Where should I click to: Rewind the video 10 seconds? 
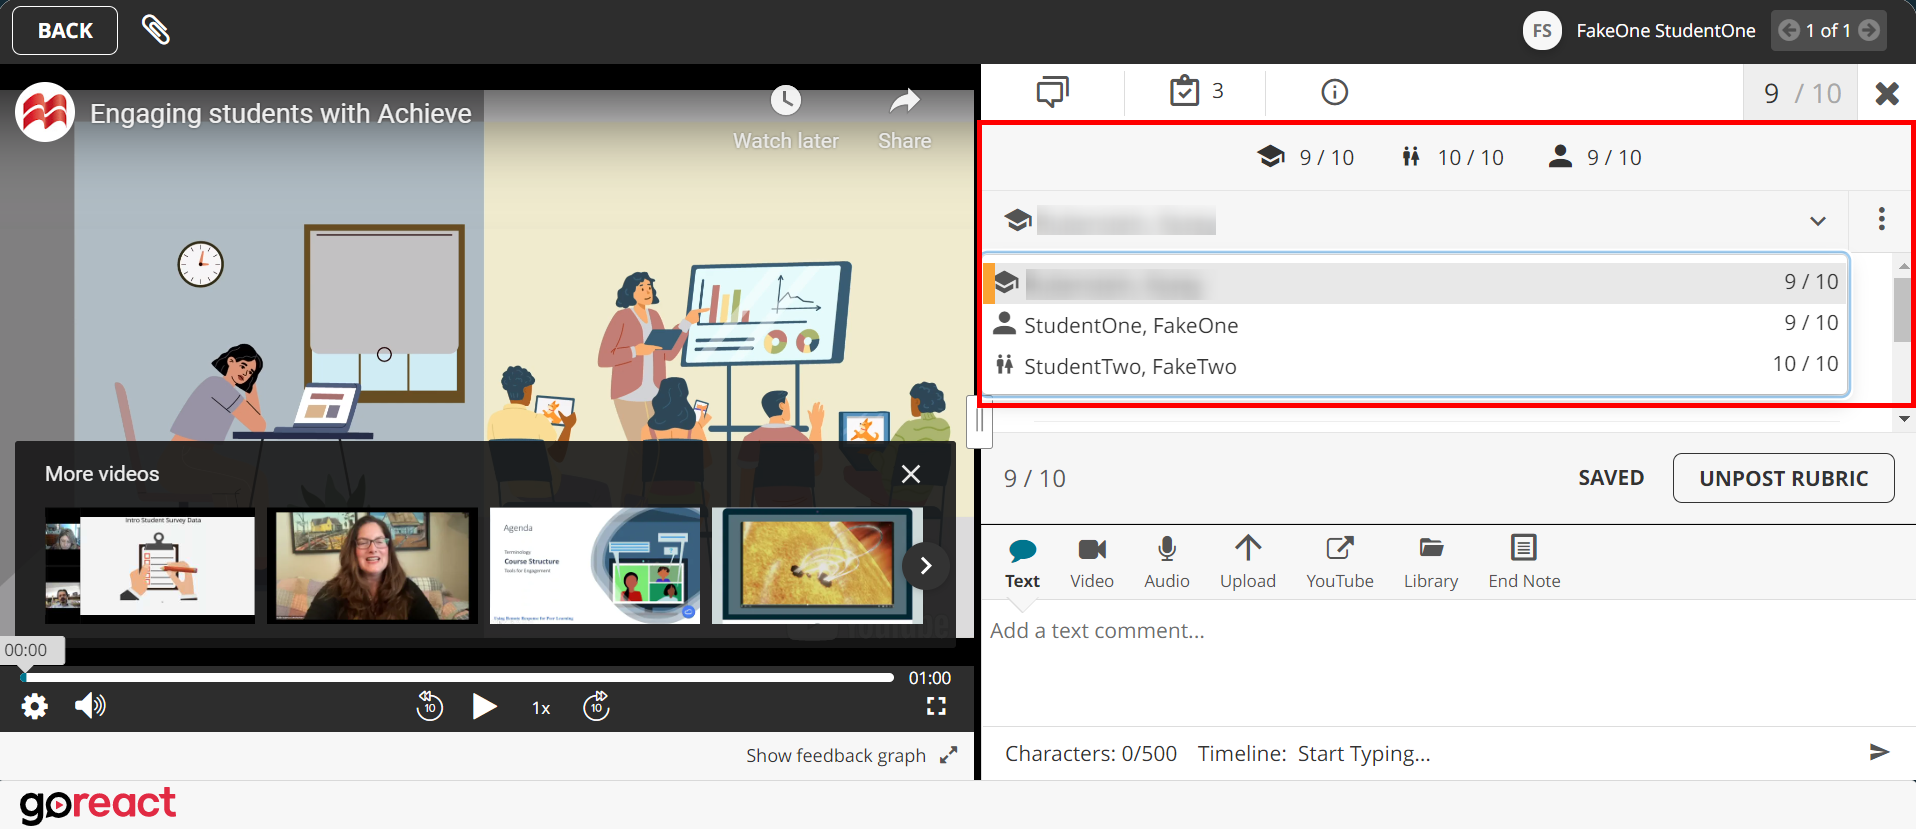[429, 707]
